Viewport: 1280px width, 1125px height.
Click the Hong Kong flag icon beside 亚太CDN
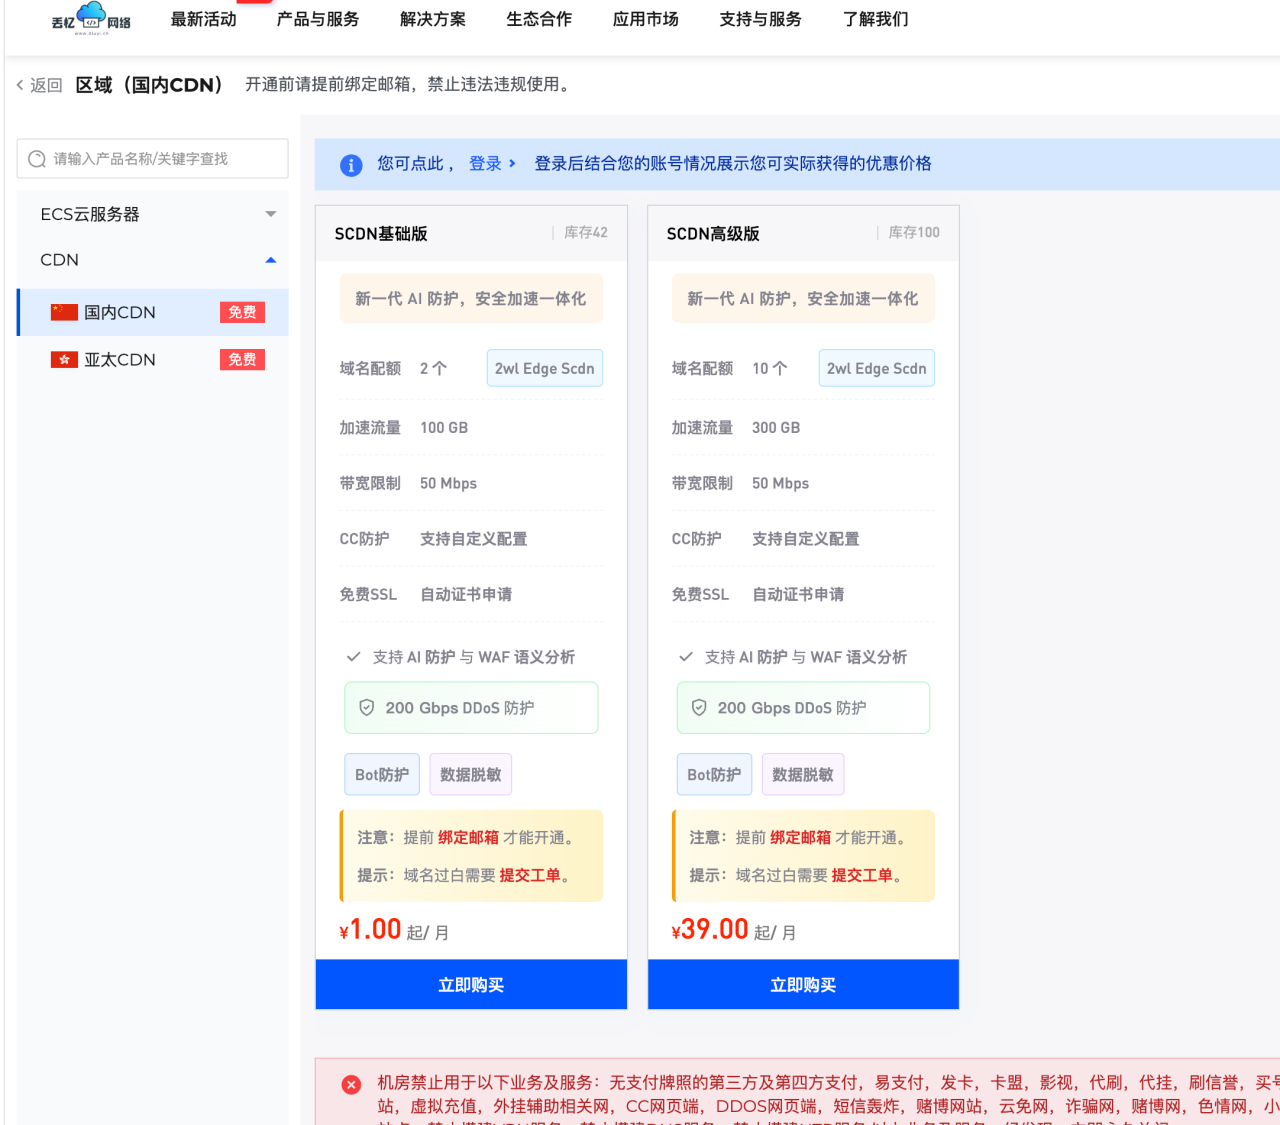(64, 360)
